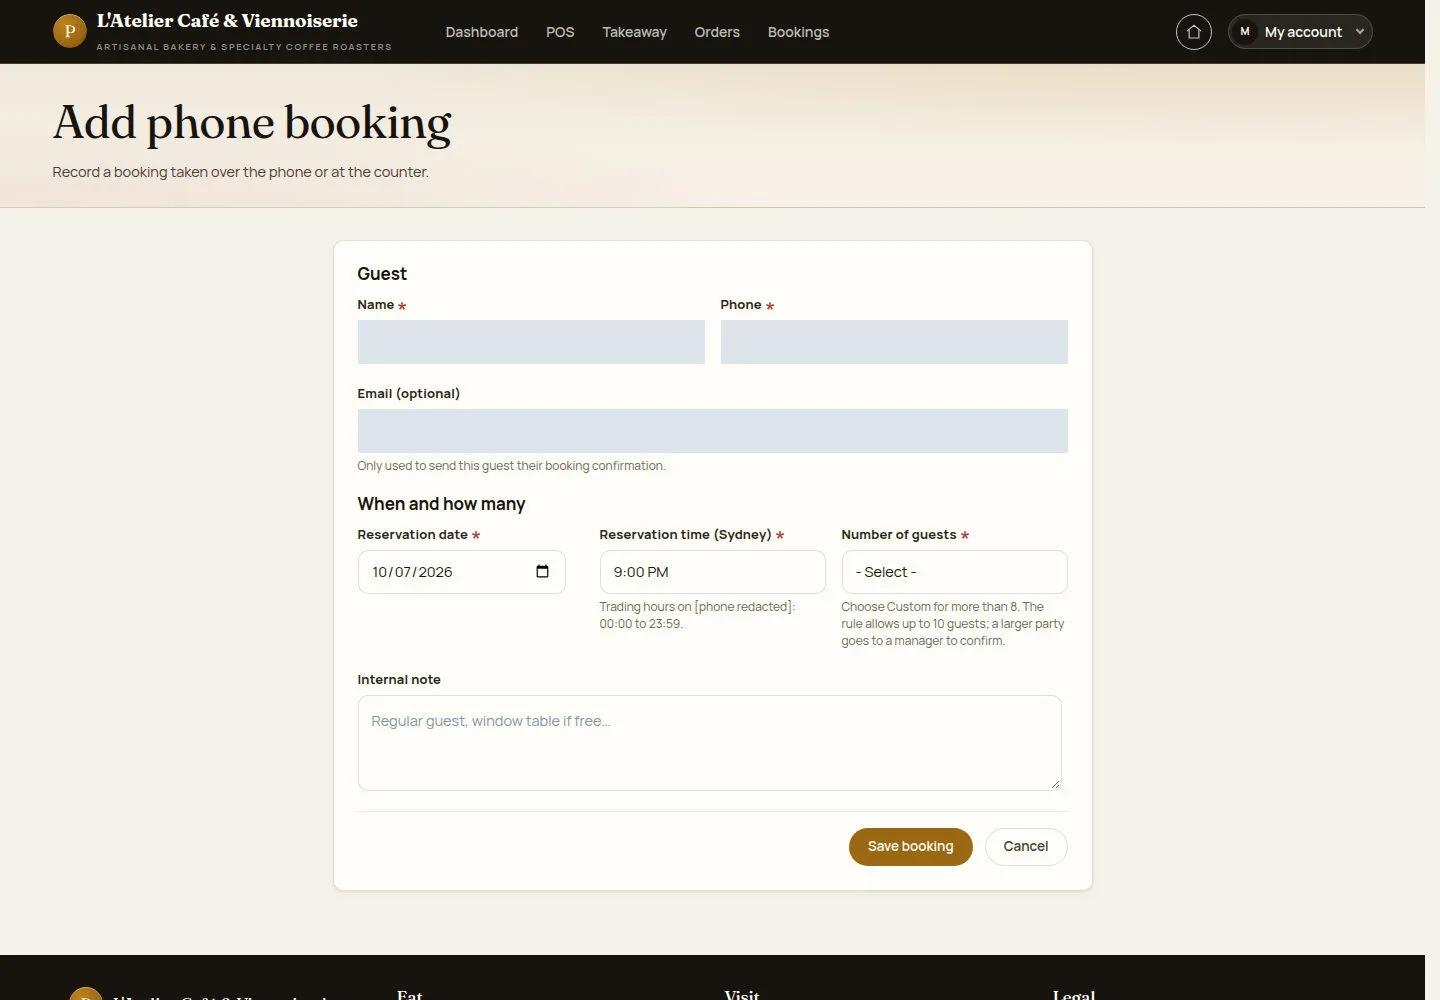
Task: Click the M avatar in account button
Action: coord(1245,32)
